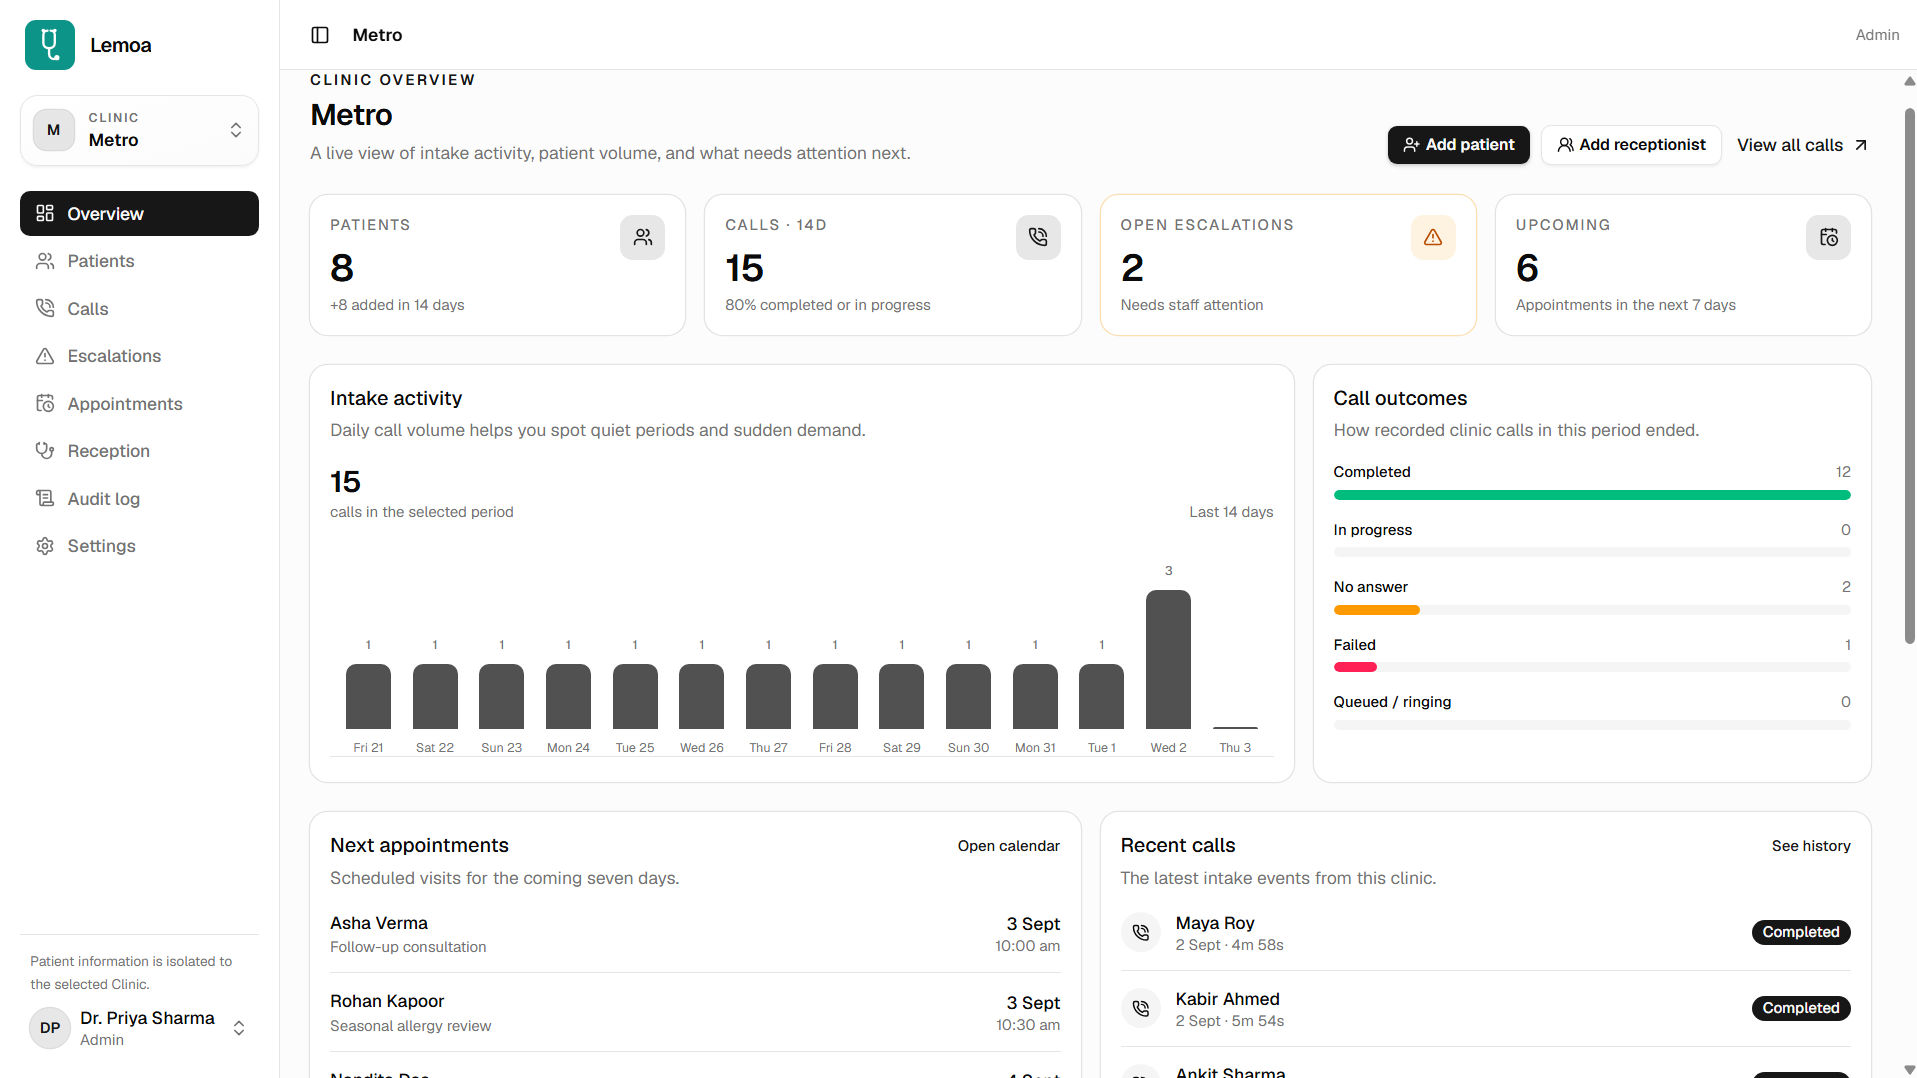This screenshot has height=1078, width=1917.
Task: Open the Audit log page
Action: pos(139,499)
